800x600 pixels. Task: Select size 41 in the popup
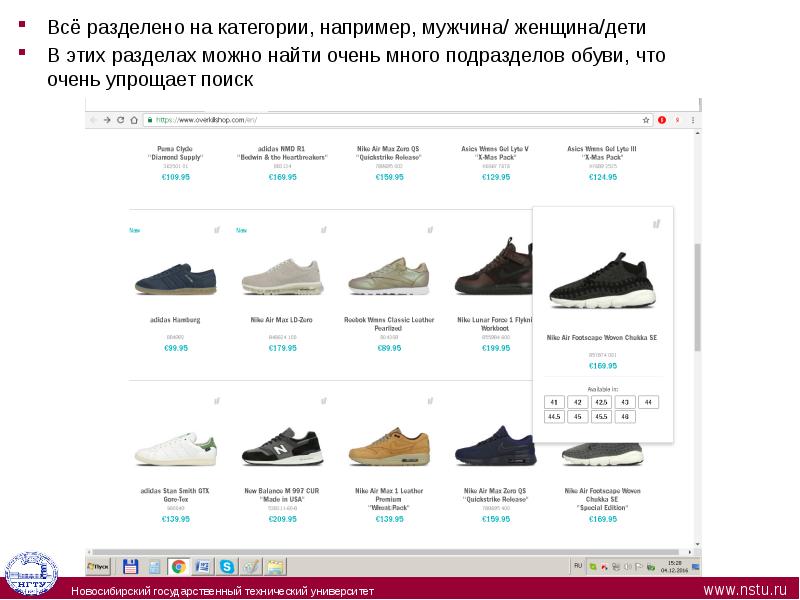point(554,402)
